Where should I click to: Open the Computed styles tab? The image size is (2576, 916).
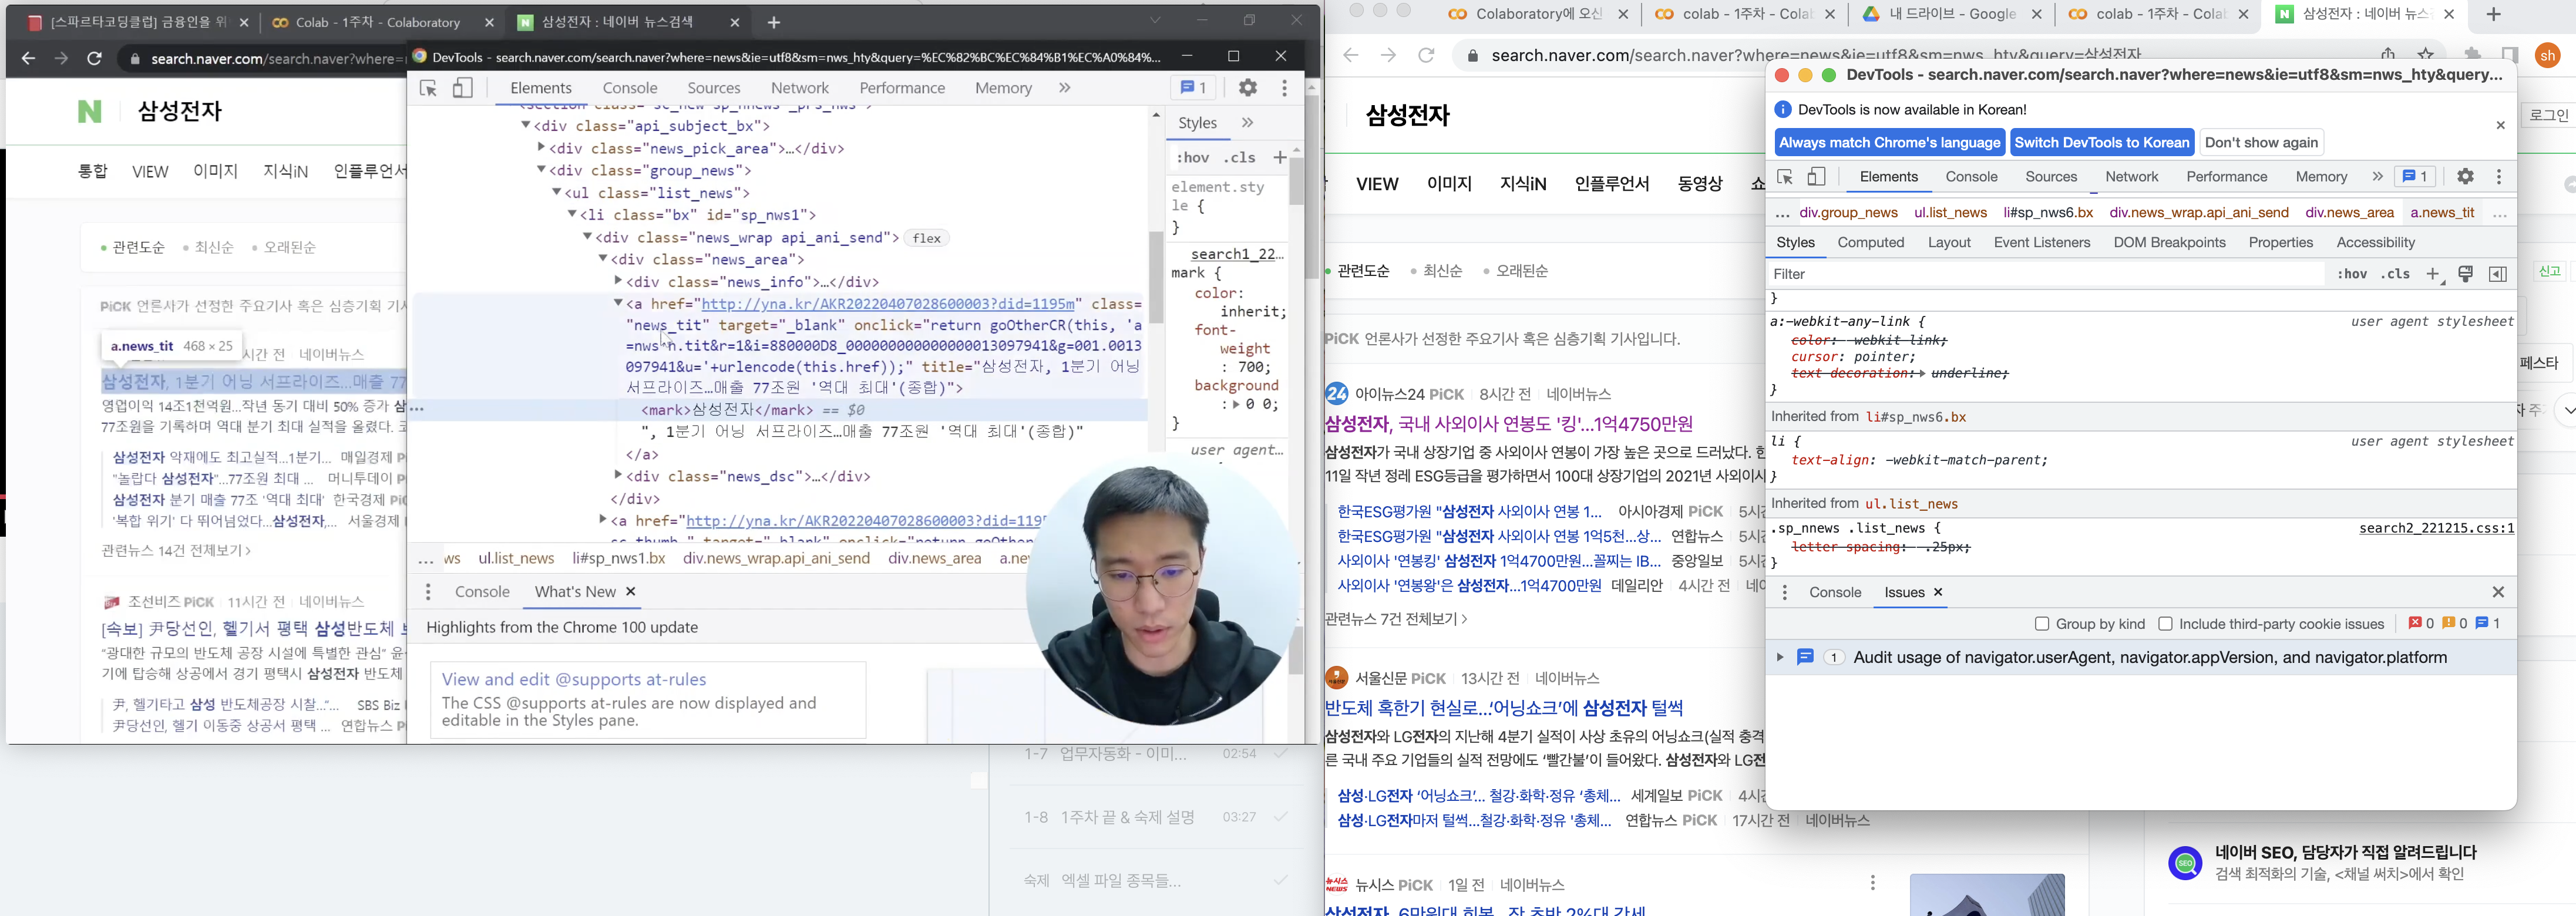pos(1870,243)
